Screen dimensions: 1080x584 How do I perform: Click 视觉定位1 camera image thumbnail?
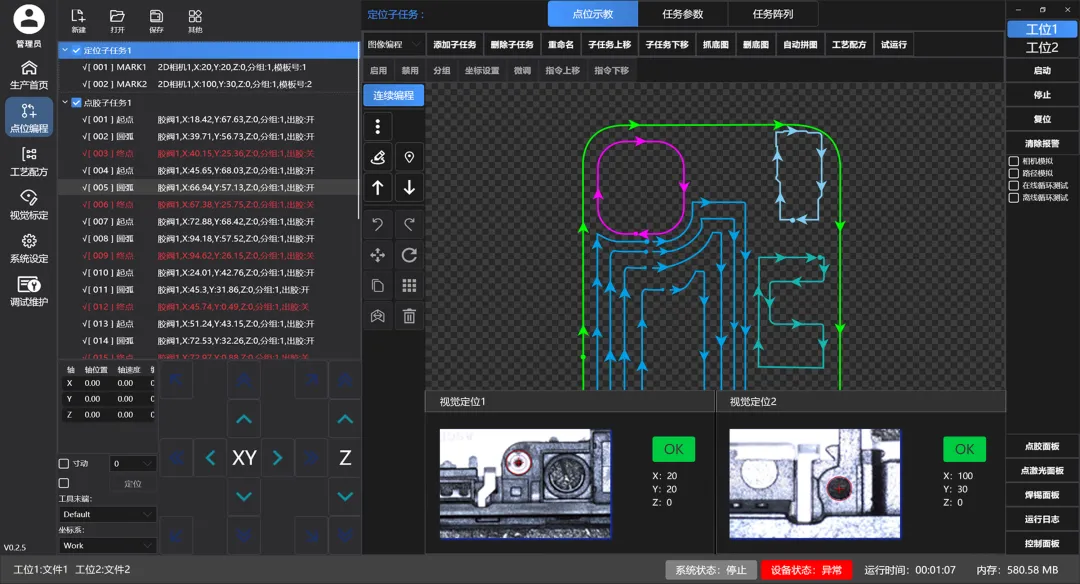pyautogui.click(x=525, y=483)
